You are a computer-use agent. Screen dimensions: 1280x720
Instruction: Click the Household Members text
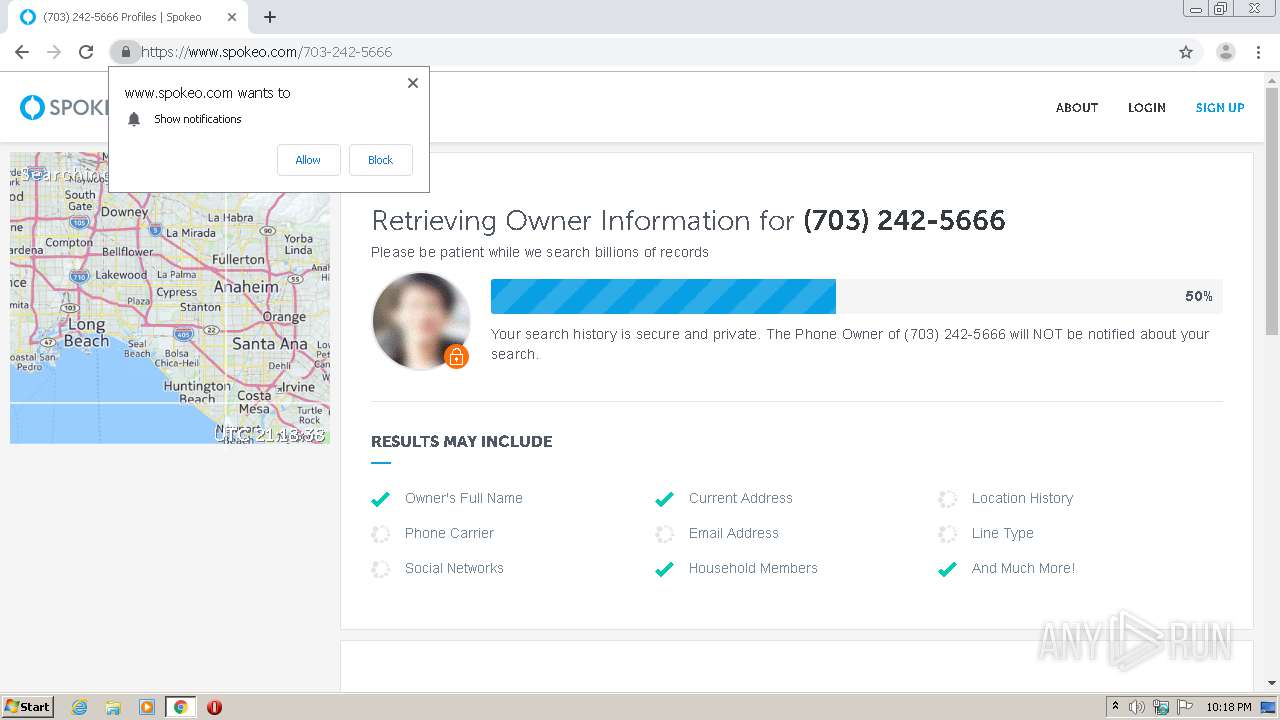tap(753, 568)
